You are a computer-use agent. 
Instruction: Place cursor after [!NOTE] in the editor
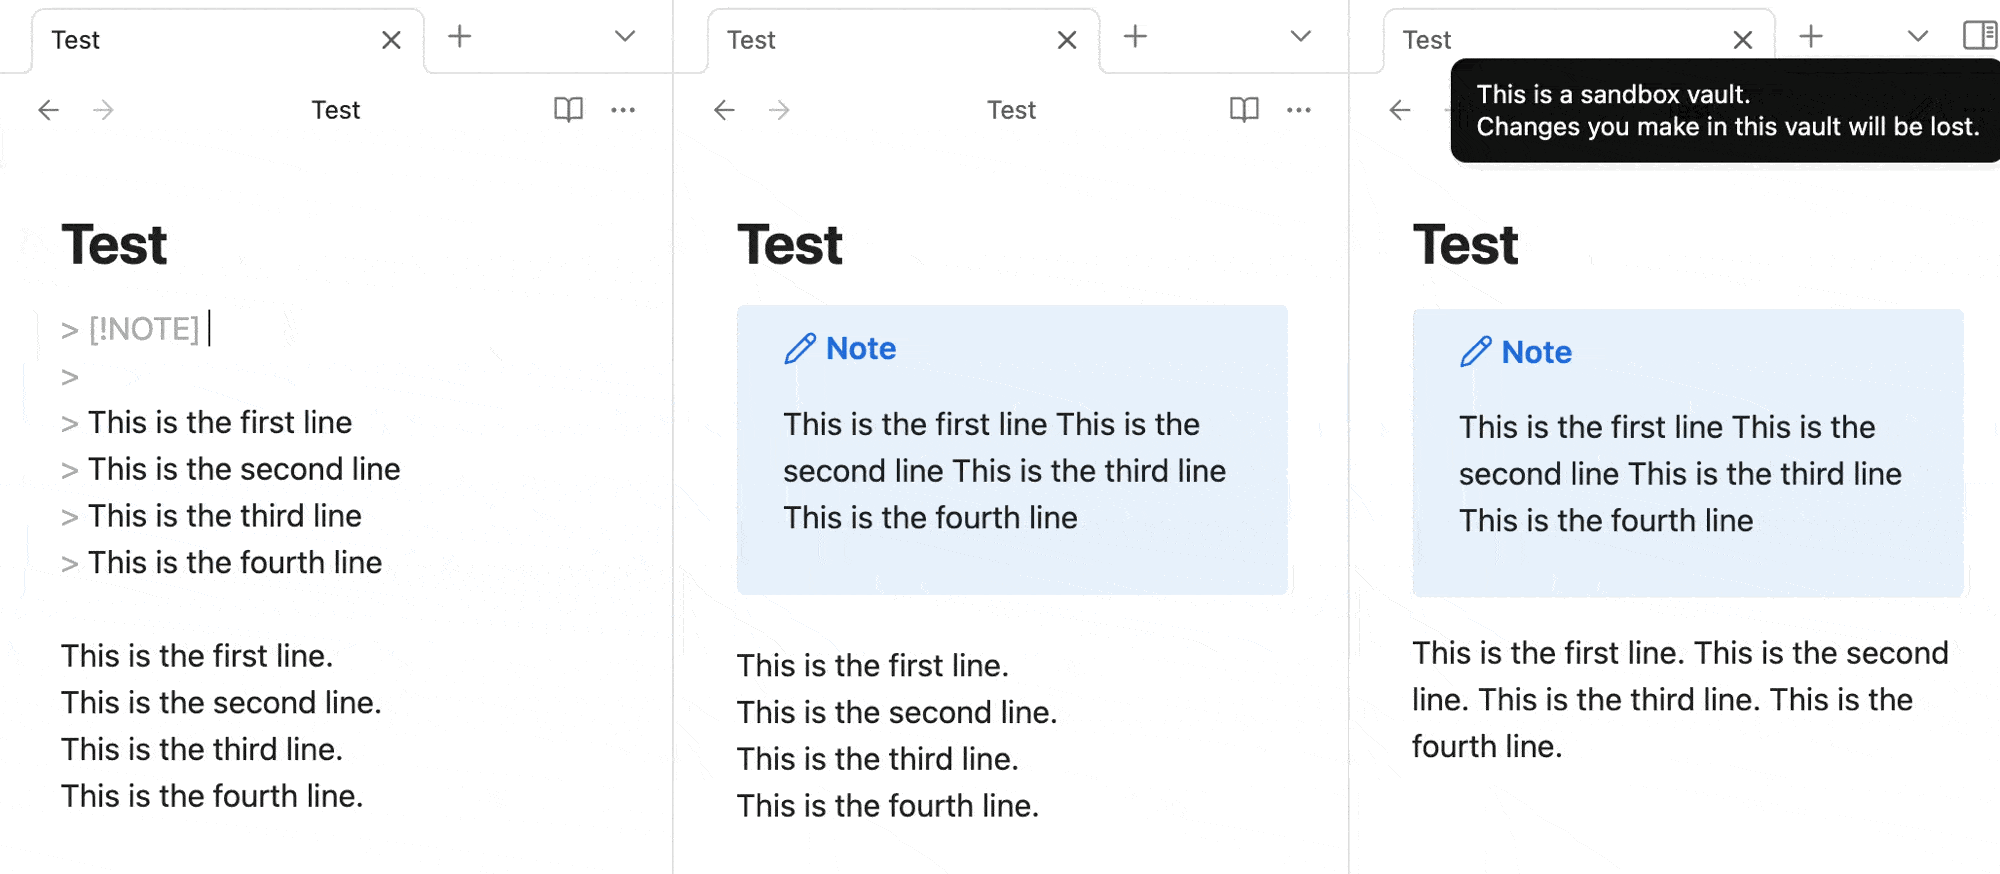210,327
